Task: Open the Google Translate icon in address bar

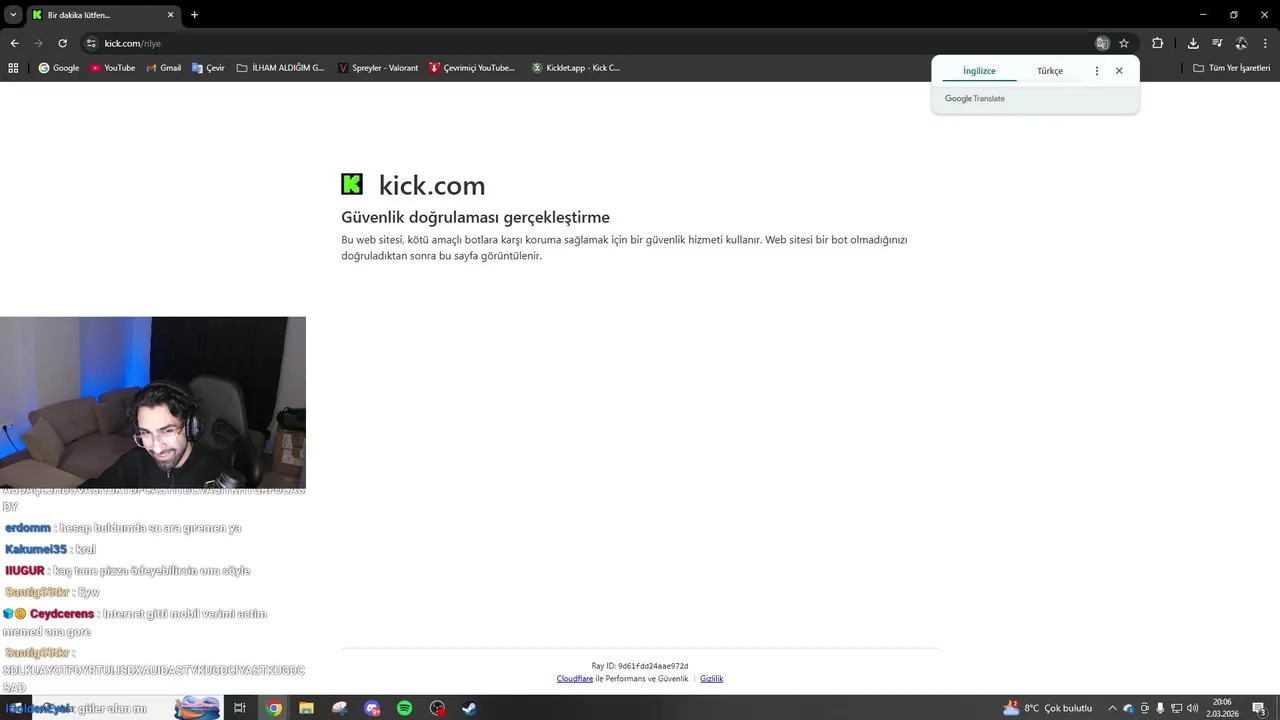Action: (1102, 43)
